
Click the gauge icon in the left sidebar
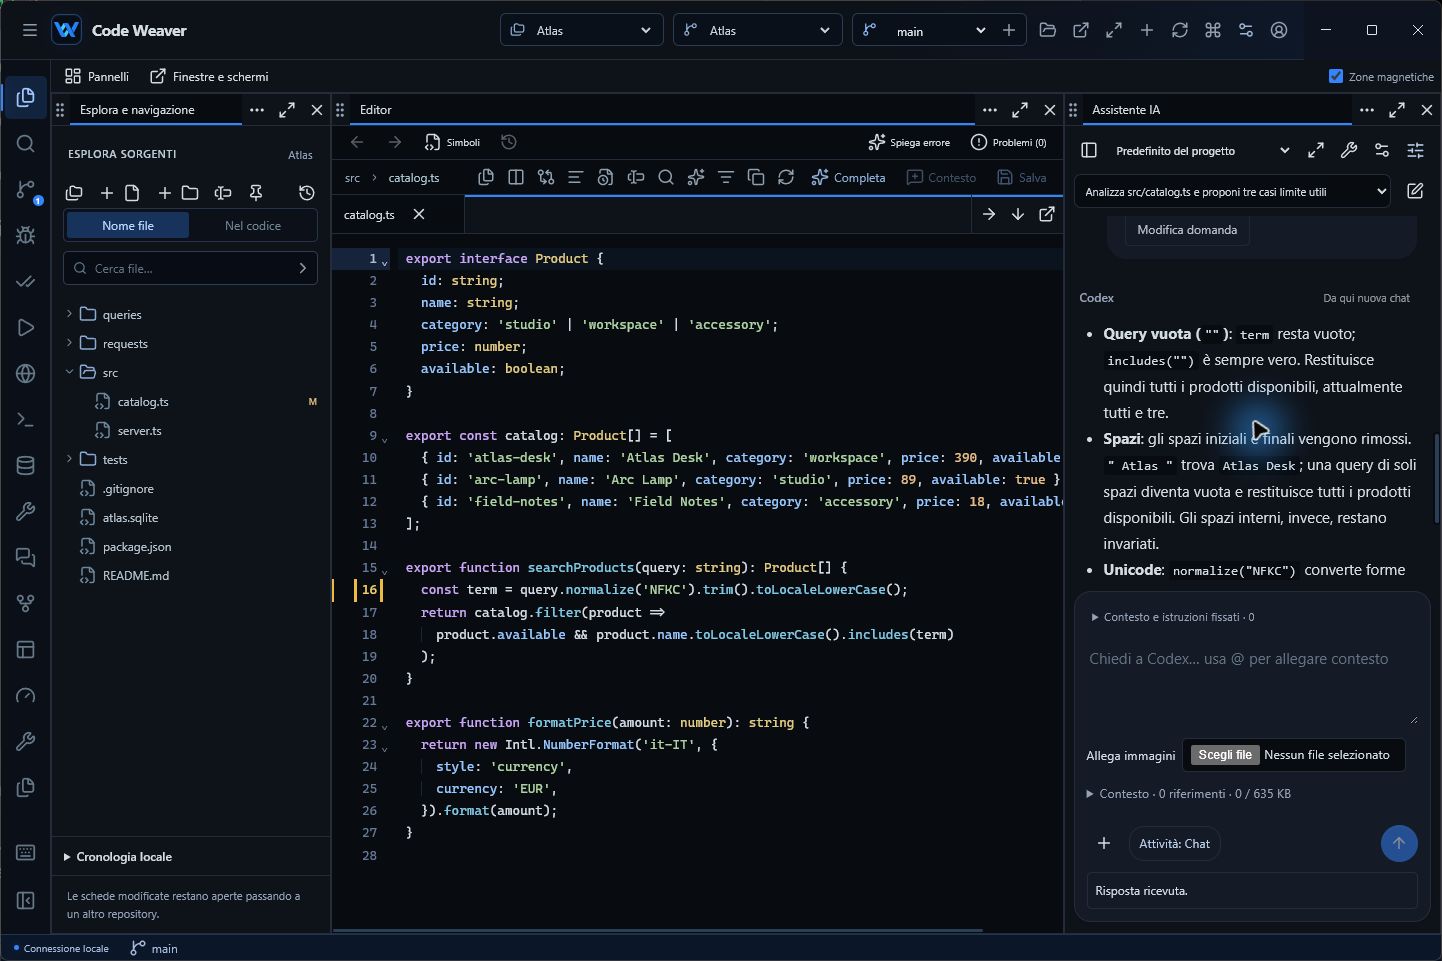26,696
